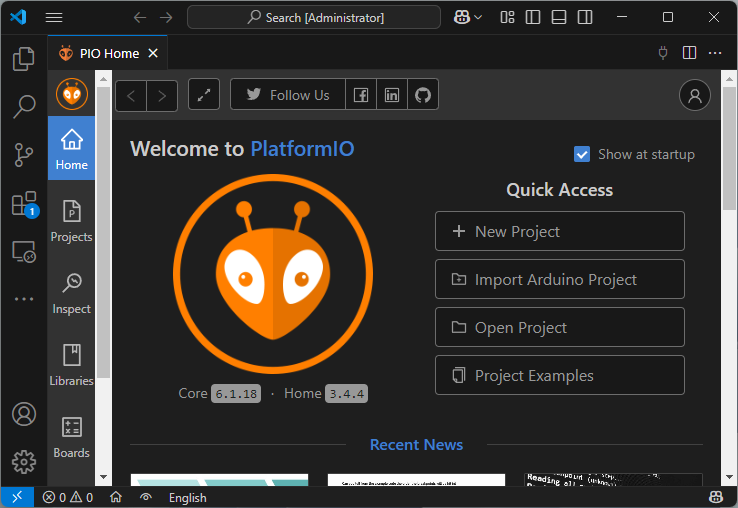This screenshot has width=738, height=508.
Task: Open the PIO account profile icon
Action: pyautogui.click(x=695, y=95)
